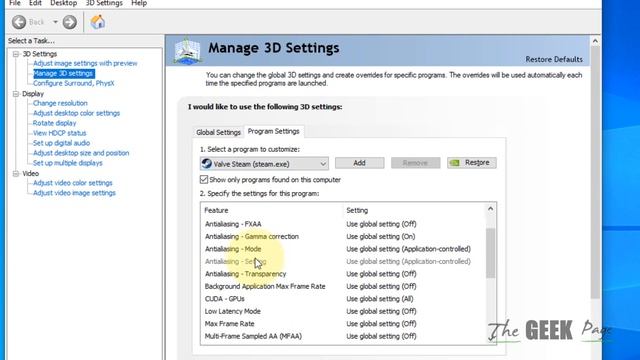Click the settings list scroll-up arrow
This screenshot has height=360, width=640.
click(x=490, y=209)
